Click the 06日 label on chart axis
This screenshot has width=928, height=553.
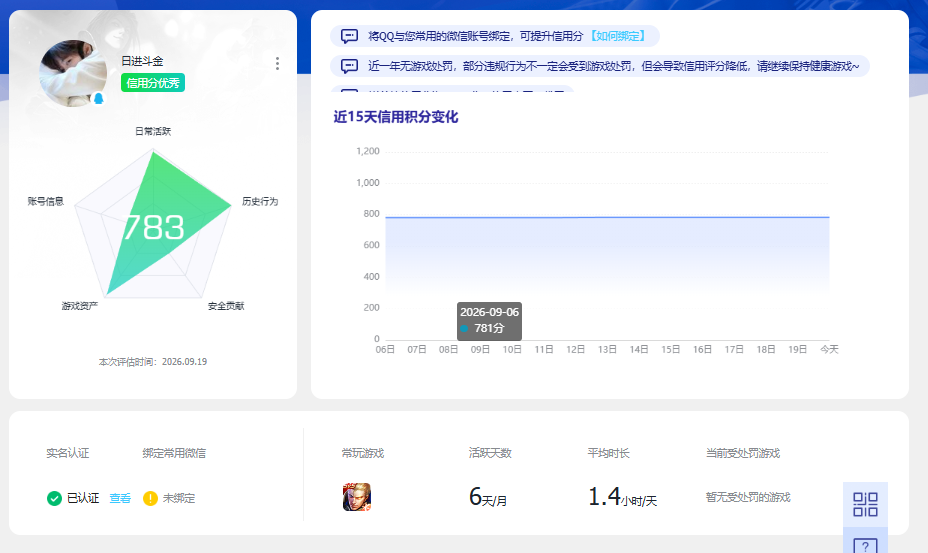(x=385, y=349)
